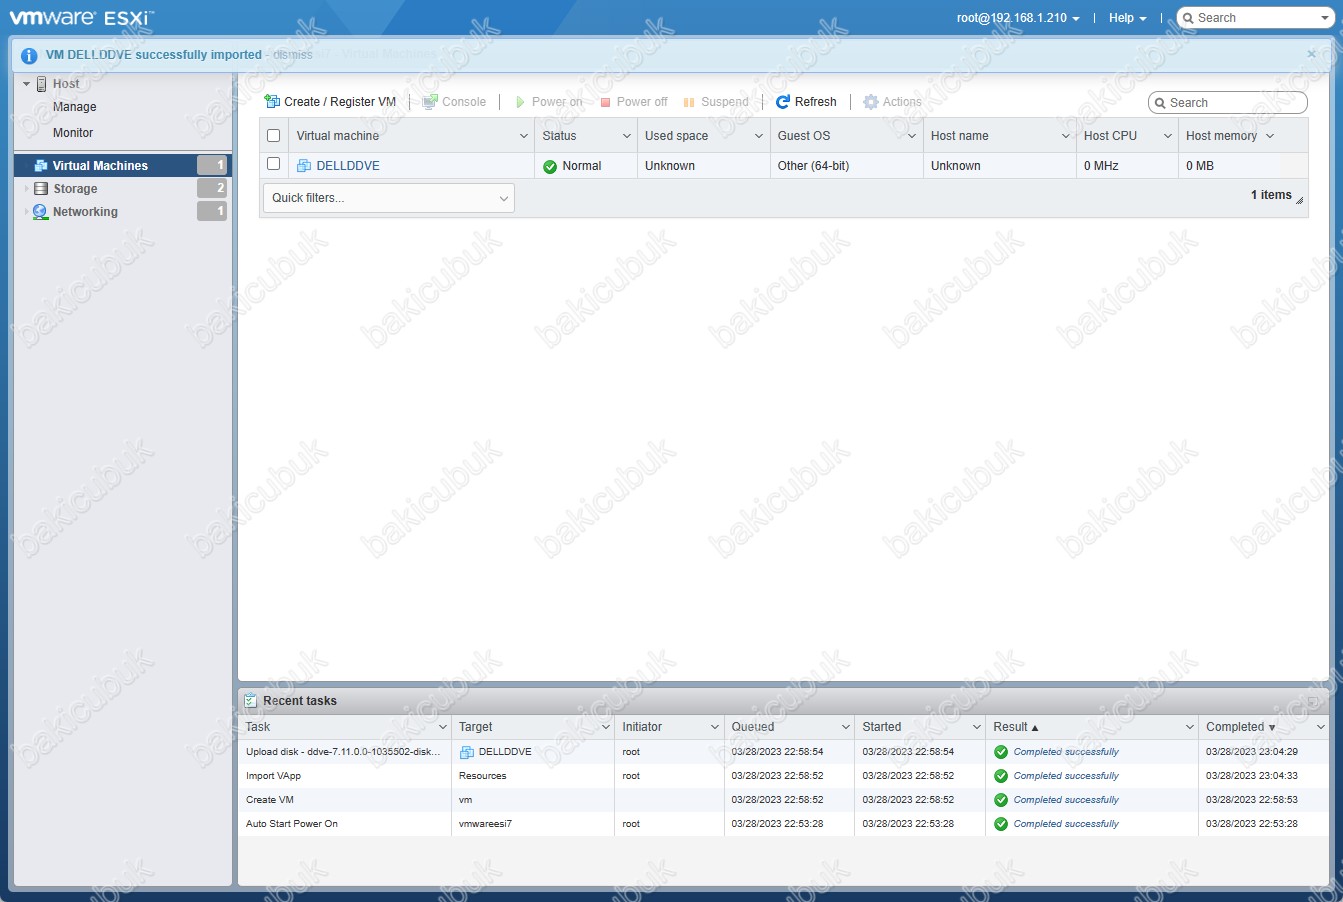Click the blue Refresh arrow icon
This screenshot has width=1343, height=902.
(x=783, y=102)
